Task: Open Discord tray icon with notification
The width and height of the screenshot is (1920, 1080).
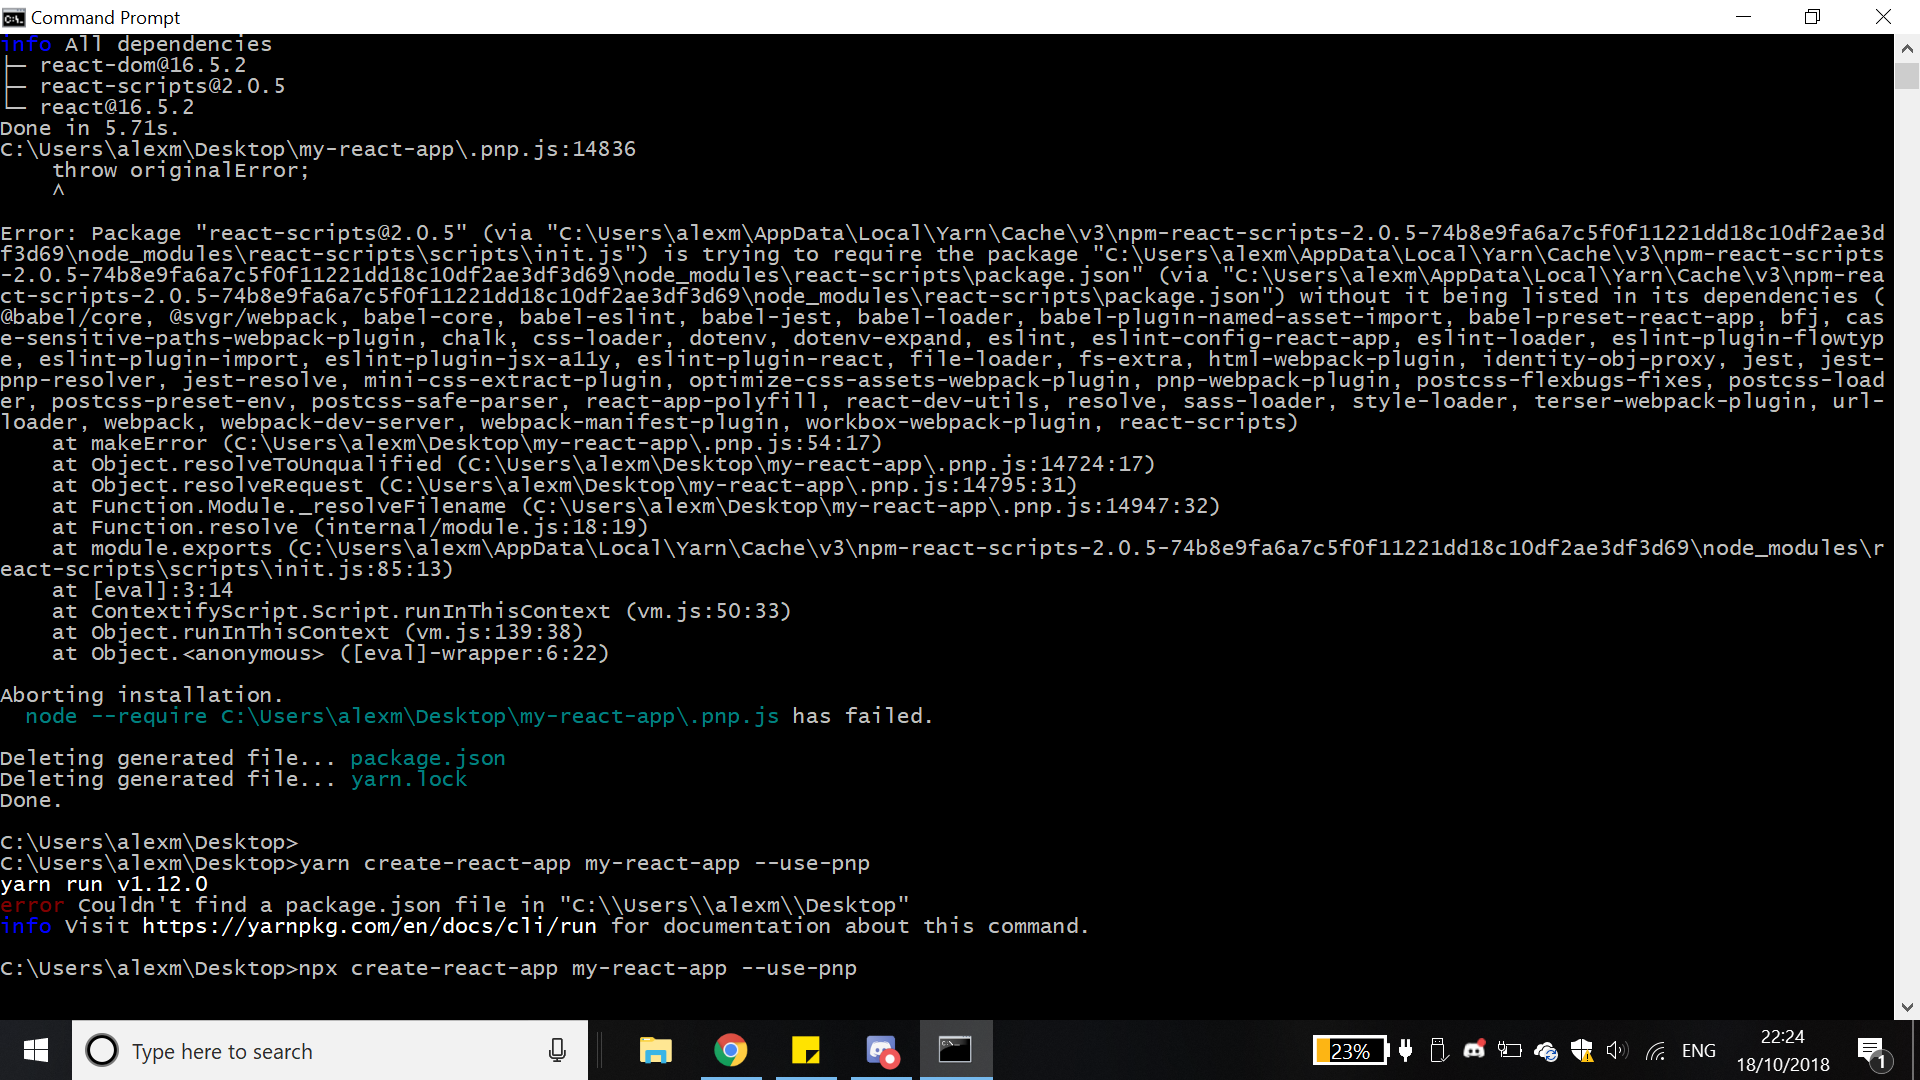Action: (1474, 1050)
